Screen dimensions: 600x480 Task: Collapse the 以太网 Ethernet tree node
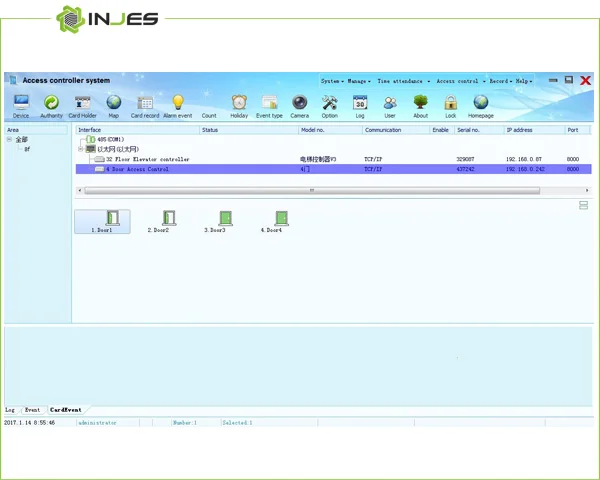(82, 149)
